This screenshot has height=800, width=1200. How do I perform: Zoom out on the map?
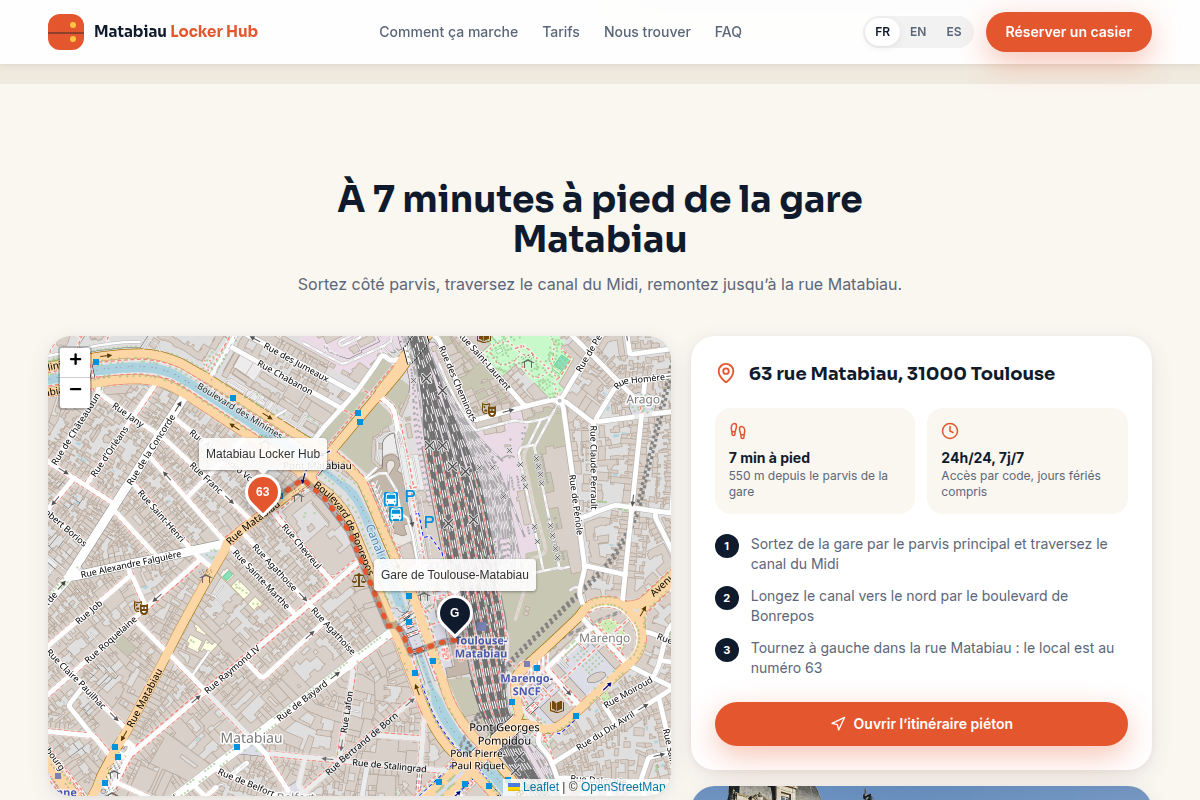click(x=75, y=390)
